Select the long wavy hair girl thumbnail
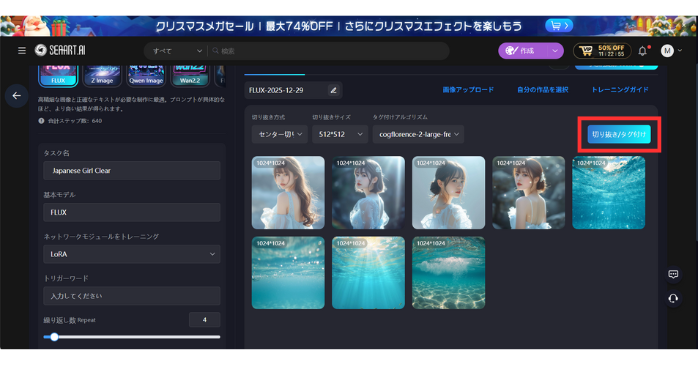 [288, 192]
